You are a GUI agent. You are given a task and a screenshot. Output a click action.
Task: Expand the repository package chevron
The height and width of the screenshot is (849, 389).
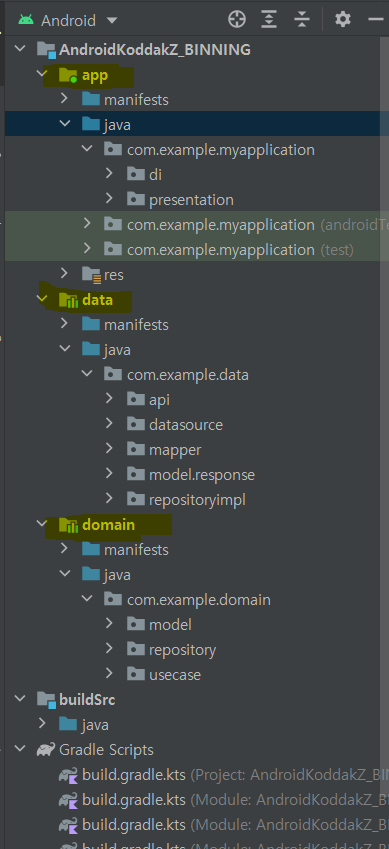109,649
